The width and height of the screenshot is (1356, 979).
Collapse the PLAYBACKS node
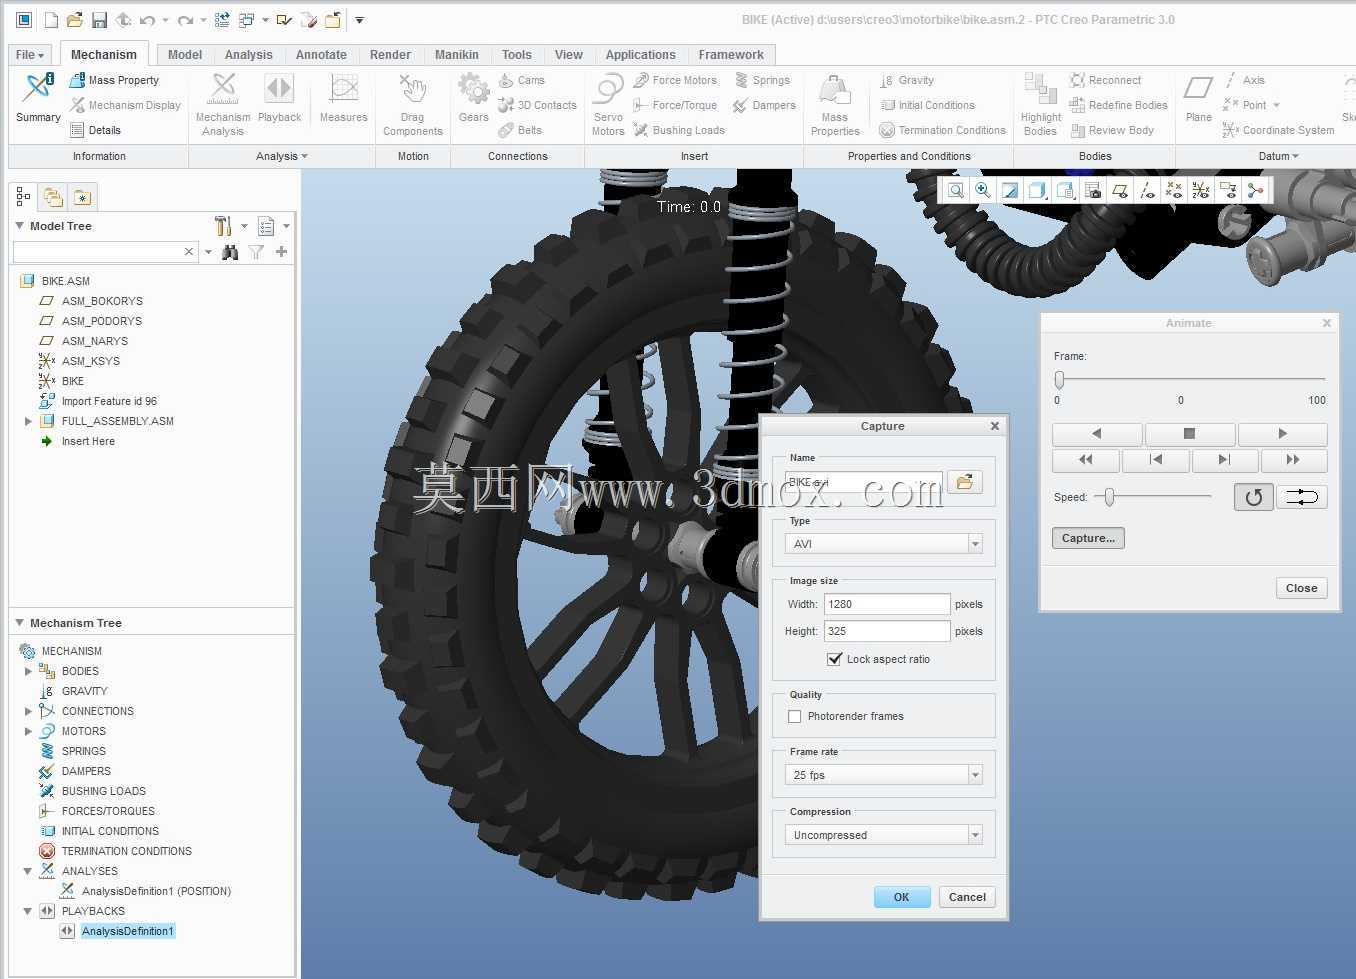click(28, 911)
